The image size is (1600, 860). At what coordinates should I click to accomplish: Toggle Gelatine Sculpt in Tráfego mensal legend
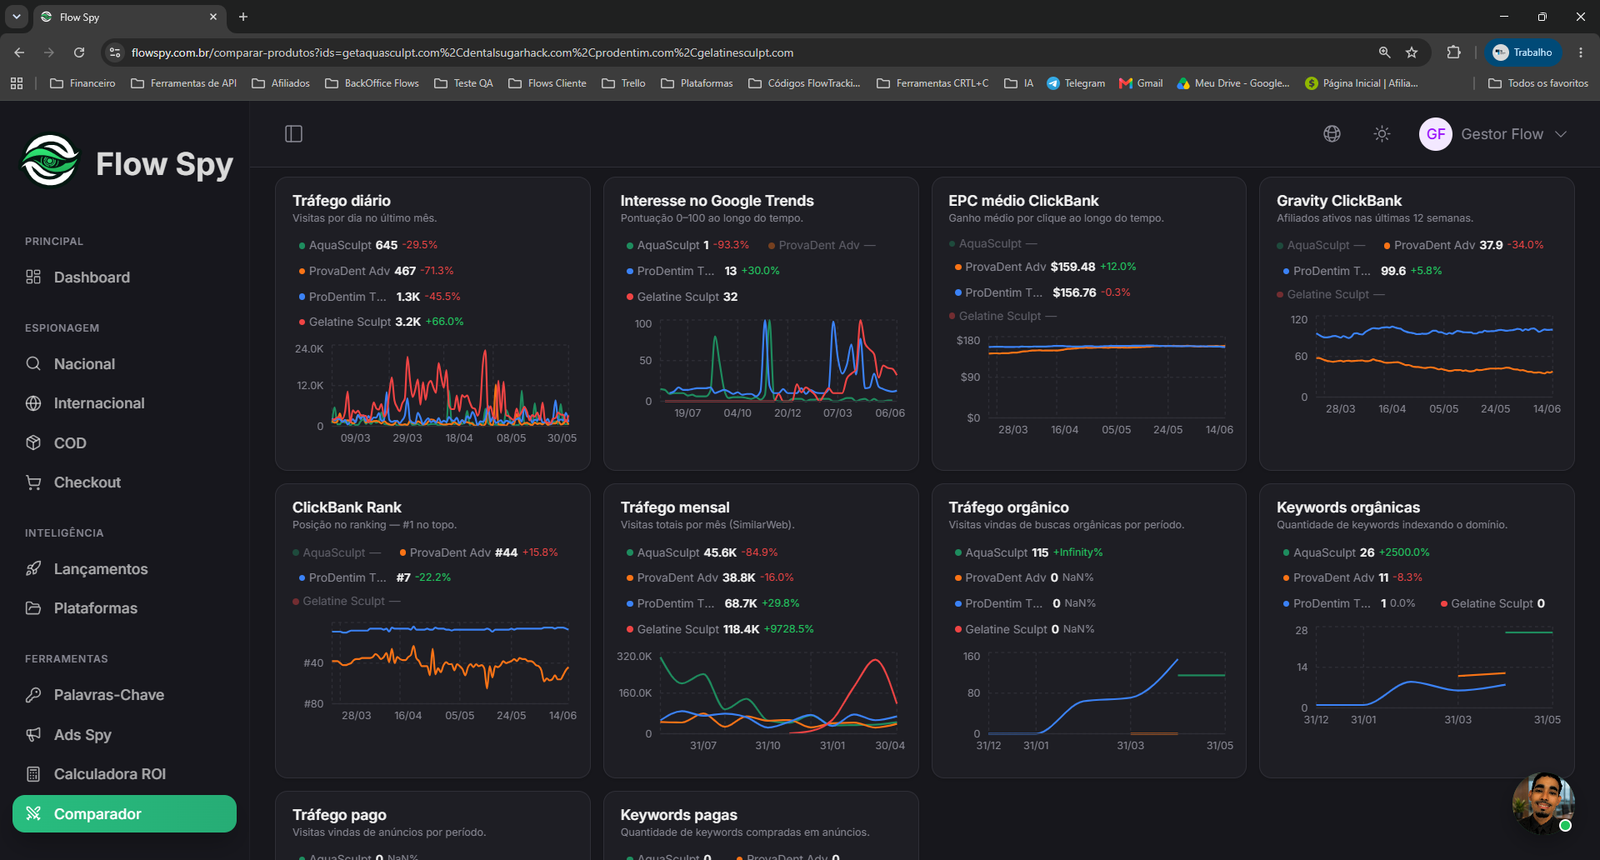tap(720, 629)
